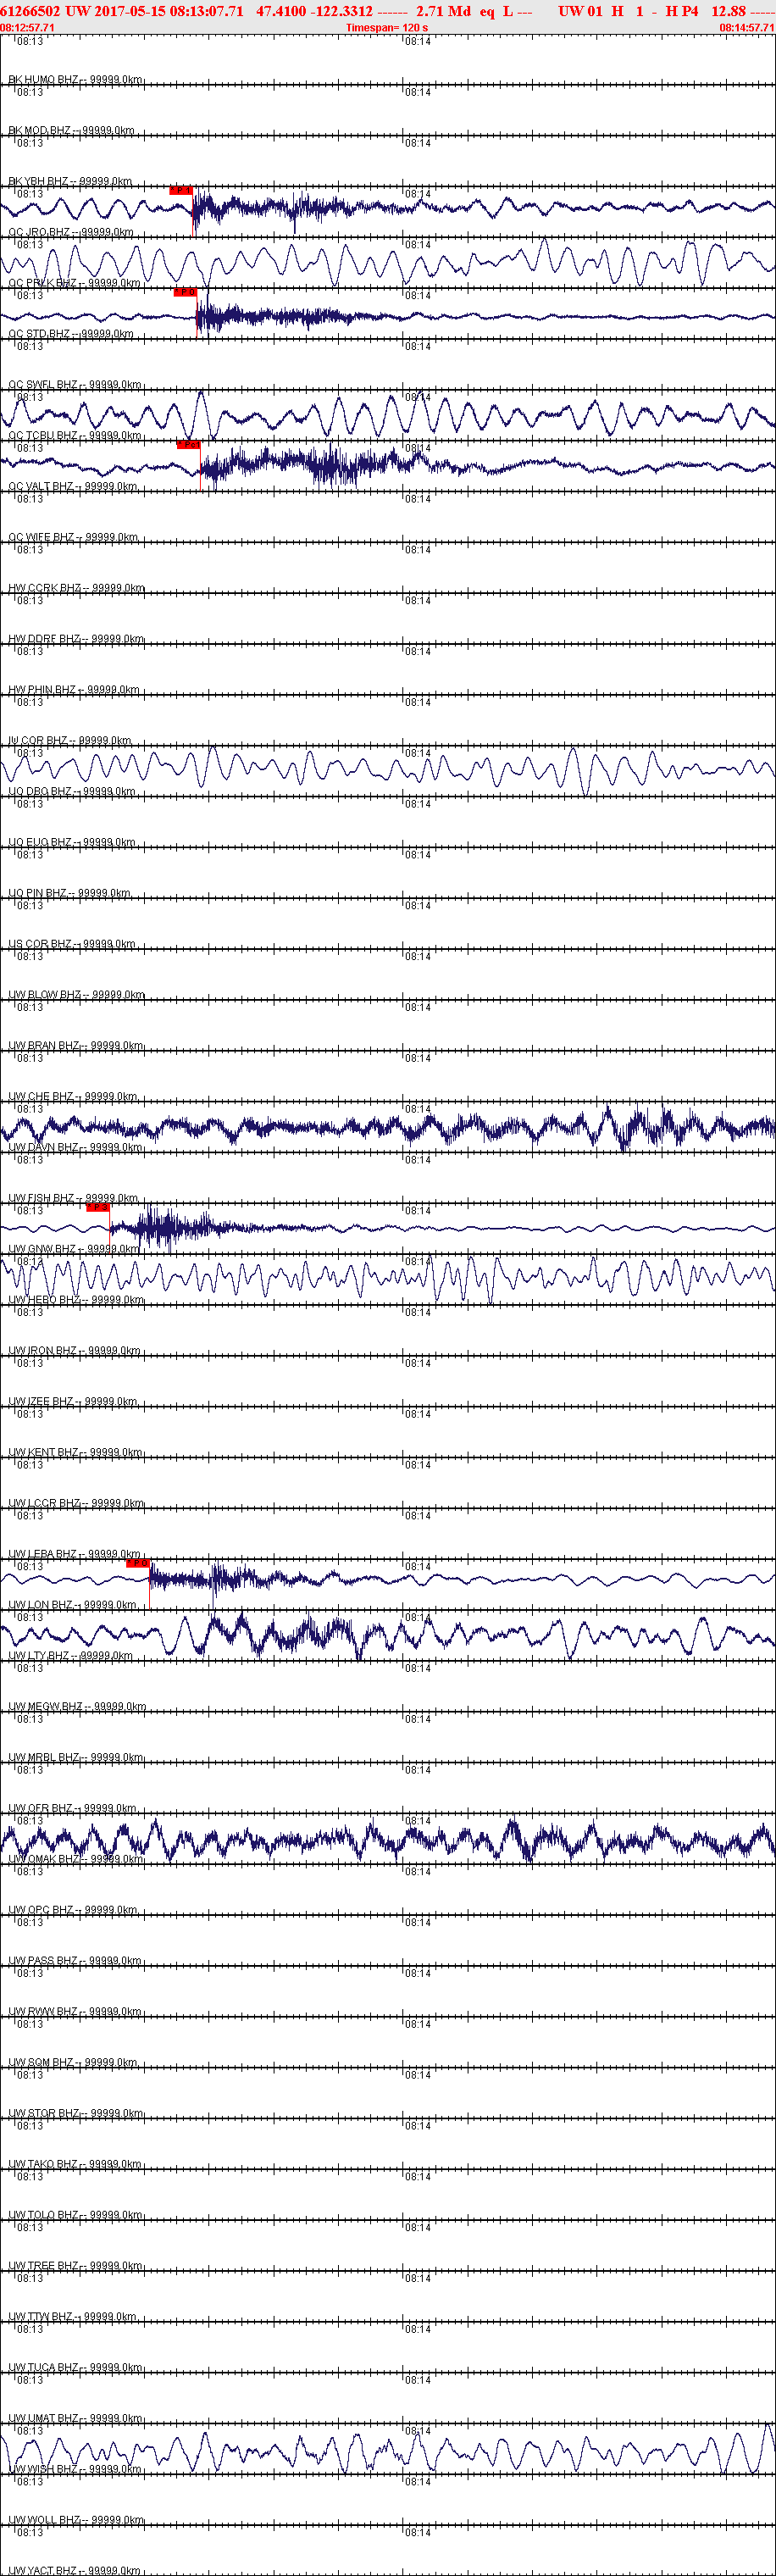This screenshot has height=2576, width=776.
Task: Select the UW MEGW BHZ channel label
Action: [77, 1706]
